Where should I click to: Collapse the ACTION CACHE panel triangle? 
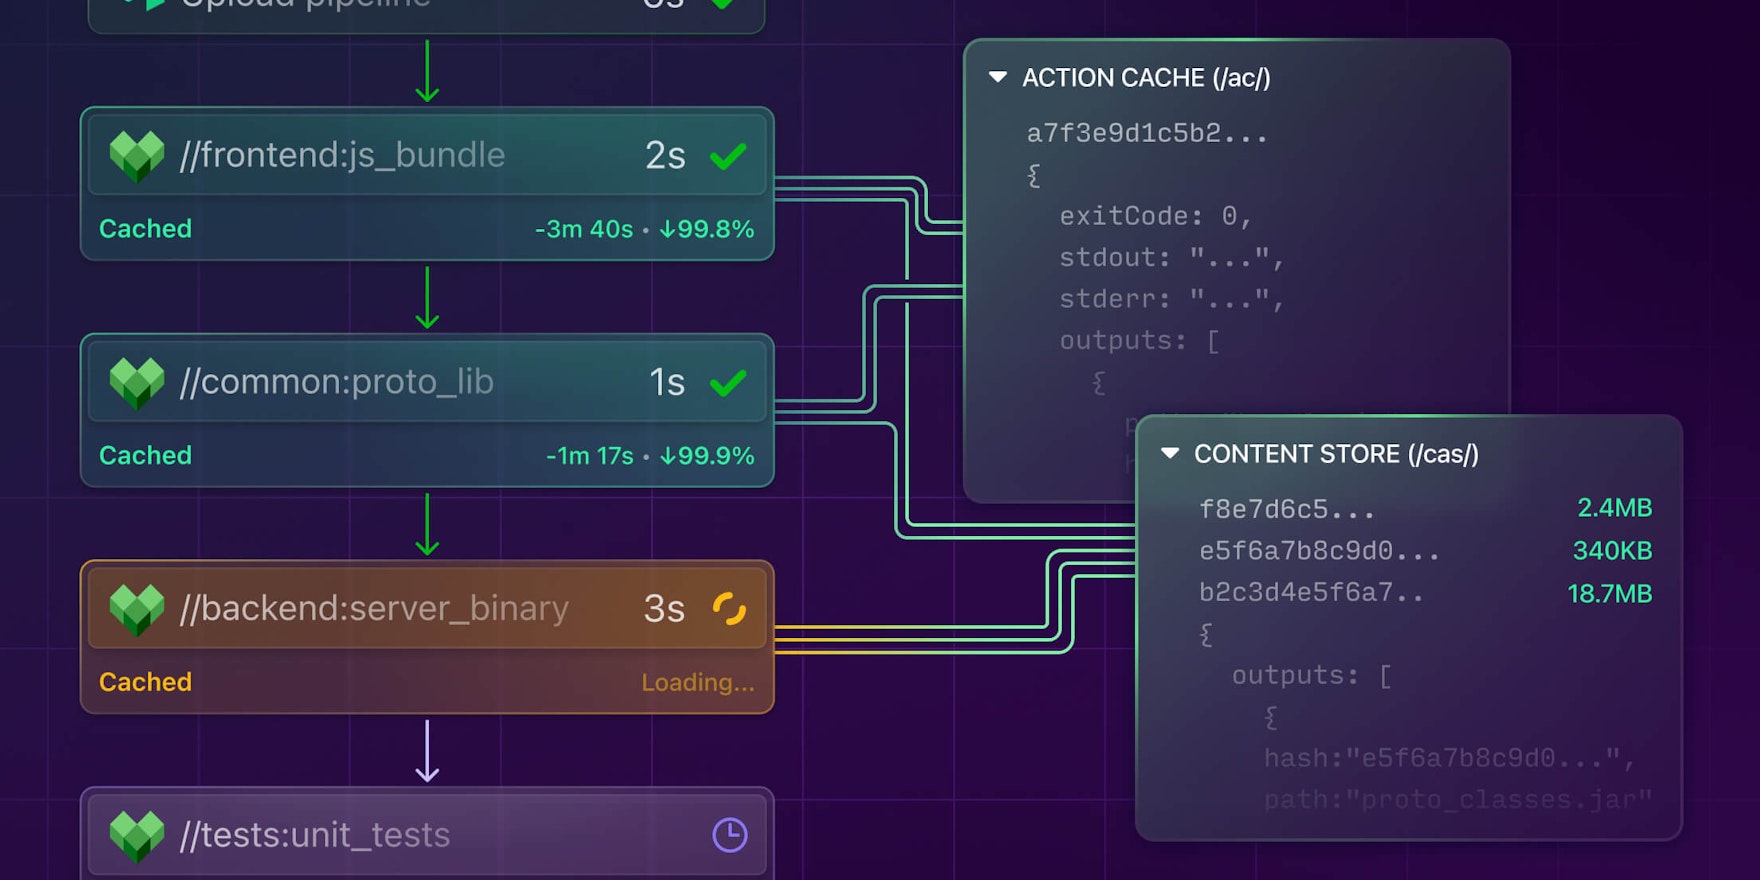tap(997, 77)
